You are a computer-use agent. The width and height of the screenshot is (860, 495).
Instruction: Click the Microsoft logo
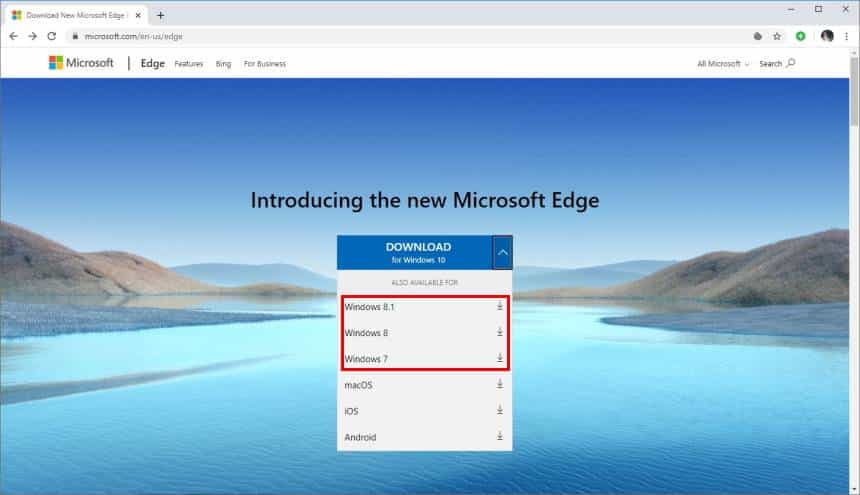click(81, 63)
